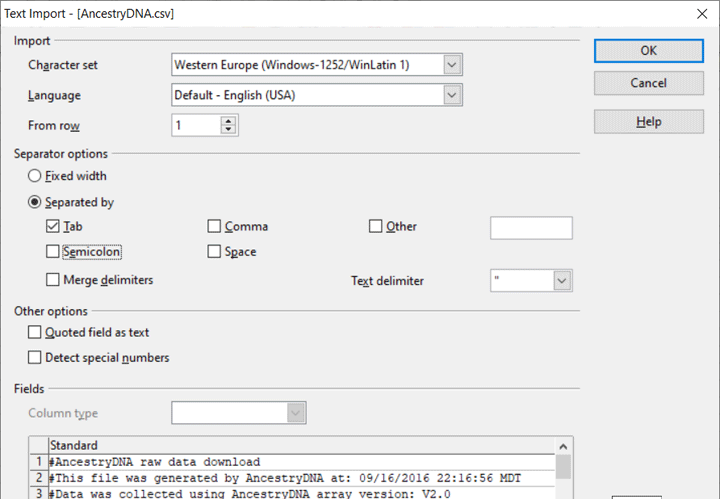Viewport: 720px width, 499px height.
Task: Open the Text delimiter dropdown
Action: pos(562,280)
